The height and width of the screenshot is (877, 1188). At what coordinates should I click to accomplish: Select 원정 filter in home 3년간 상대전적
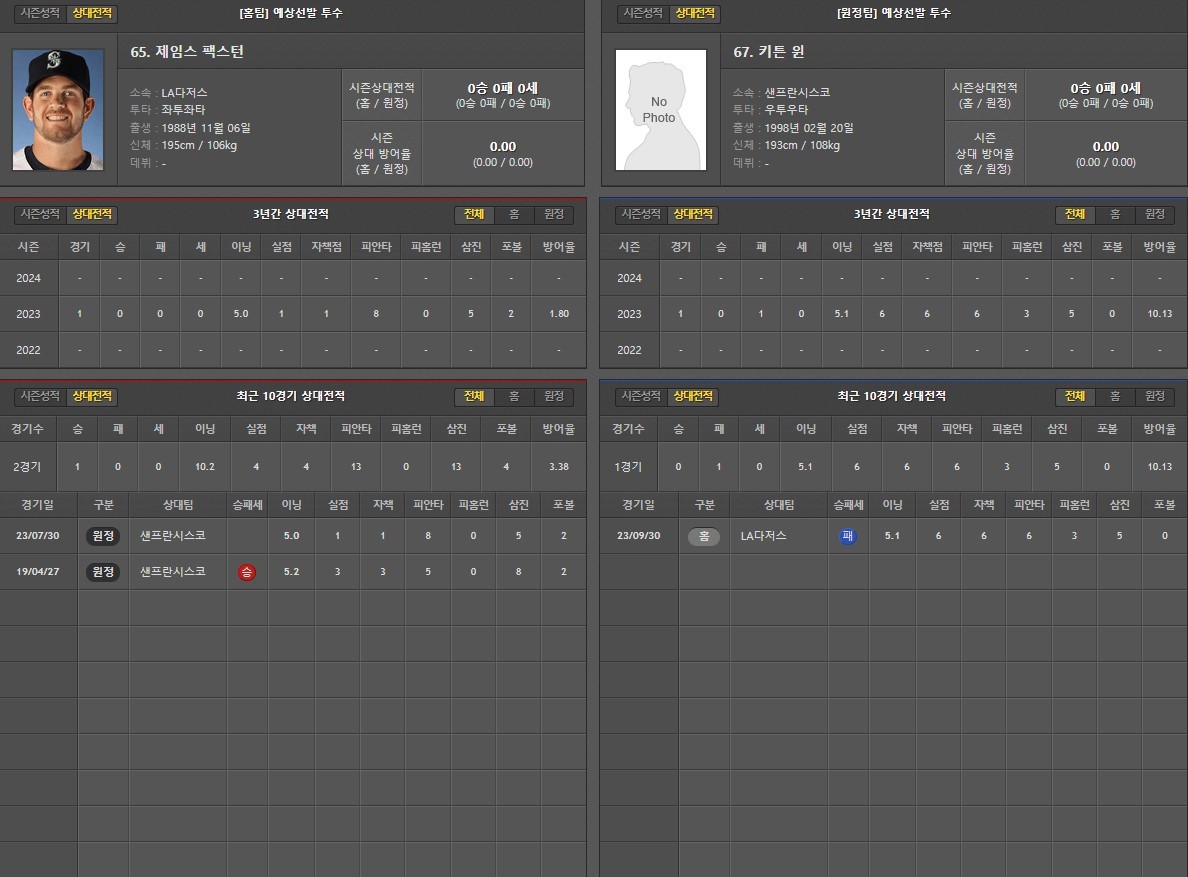(554, 214)
